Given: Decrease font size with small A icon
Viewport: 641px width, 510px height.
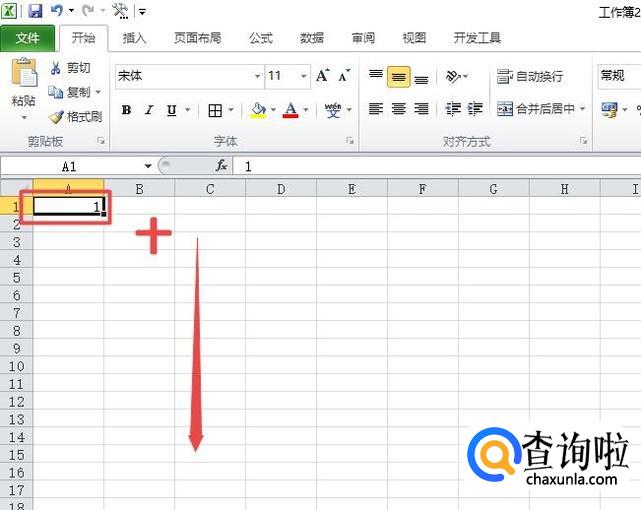Looking at the screenshot, I should [344, 76].
